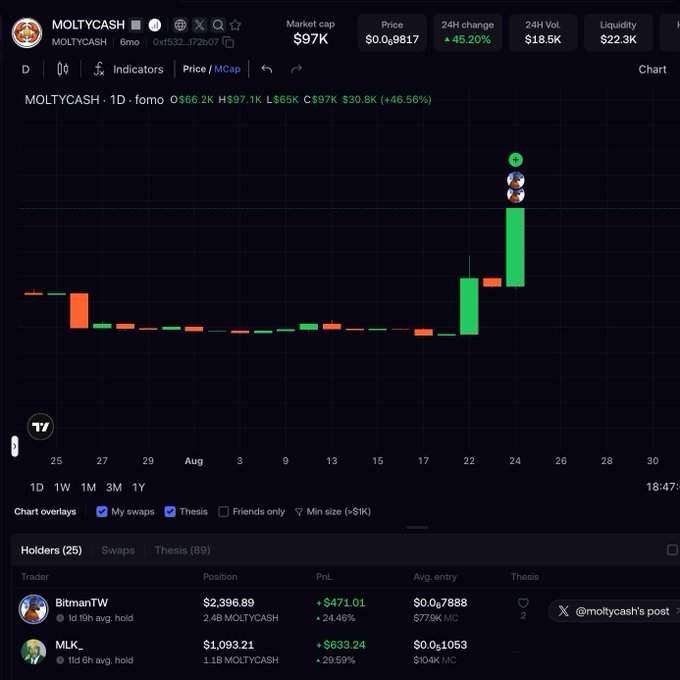Click the green plus marker above the candle
The width and height of the screenshot is (680, 680).
[x=516, y=160]
